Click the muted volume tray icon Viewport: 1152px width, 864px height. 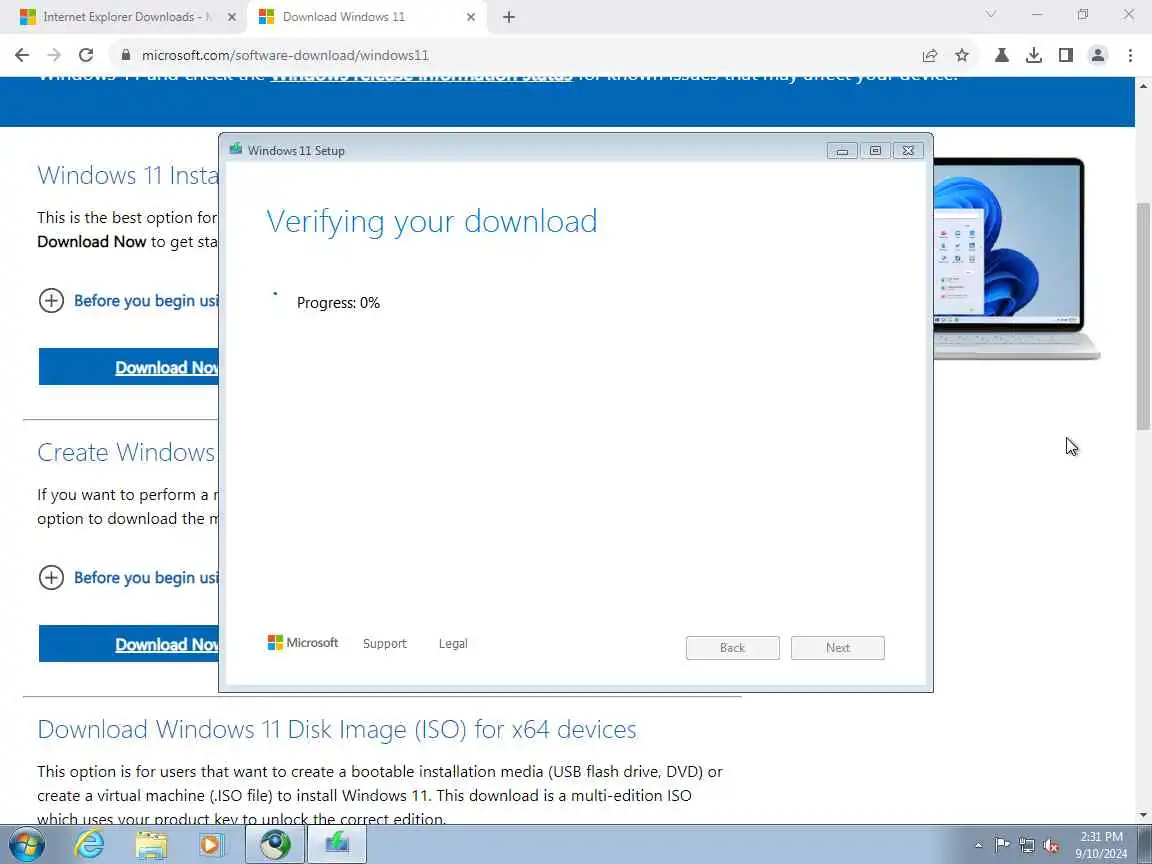pos(1051,846)
